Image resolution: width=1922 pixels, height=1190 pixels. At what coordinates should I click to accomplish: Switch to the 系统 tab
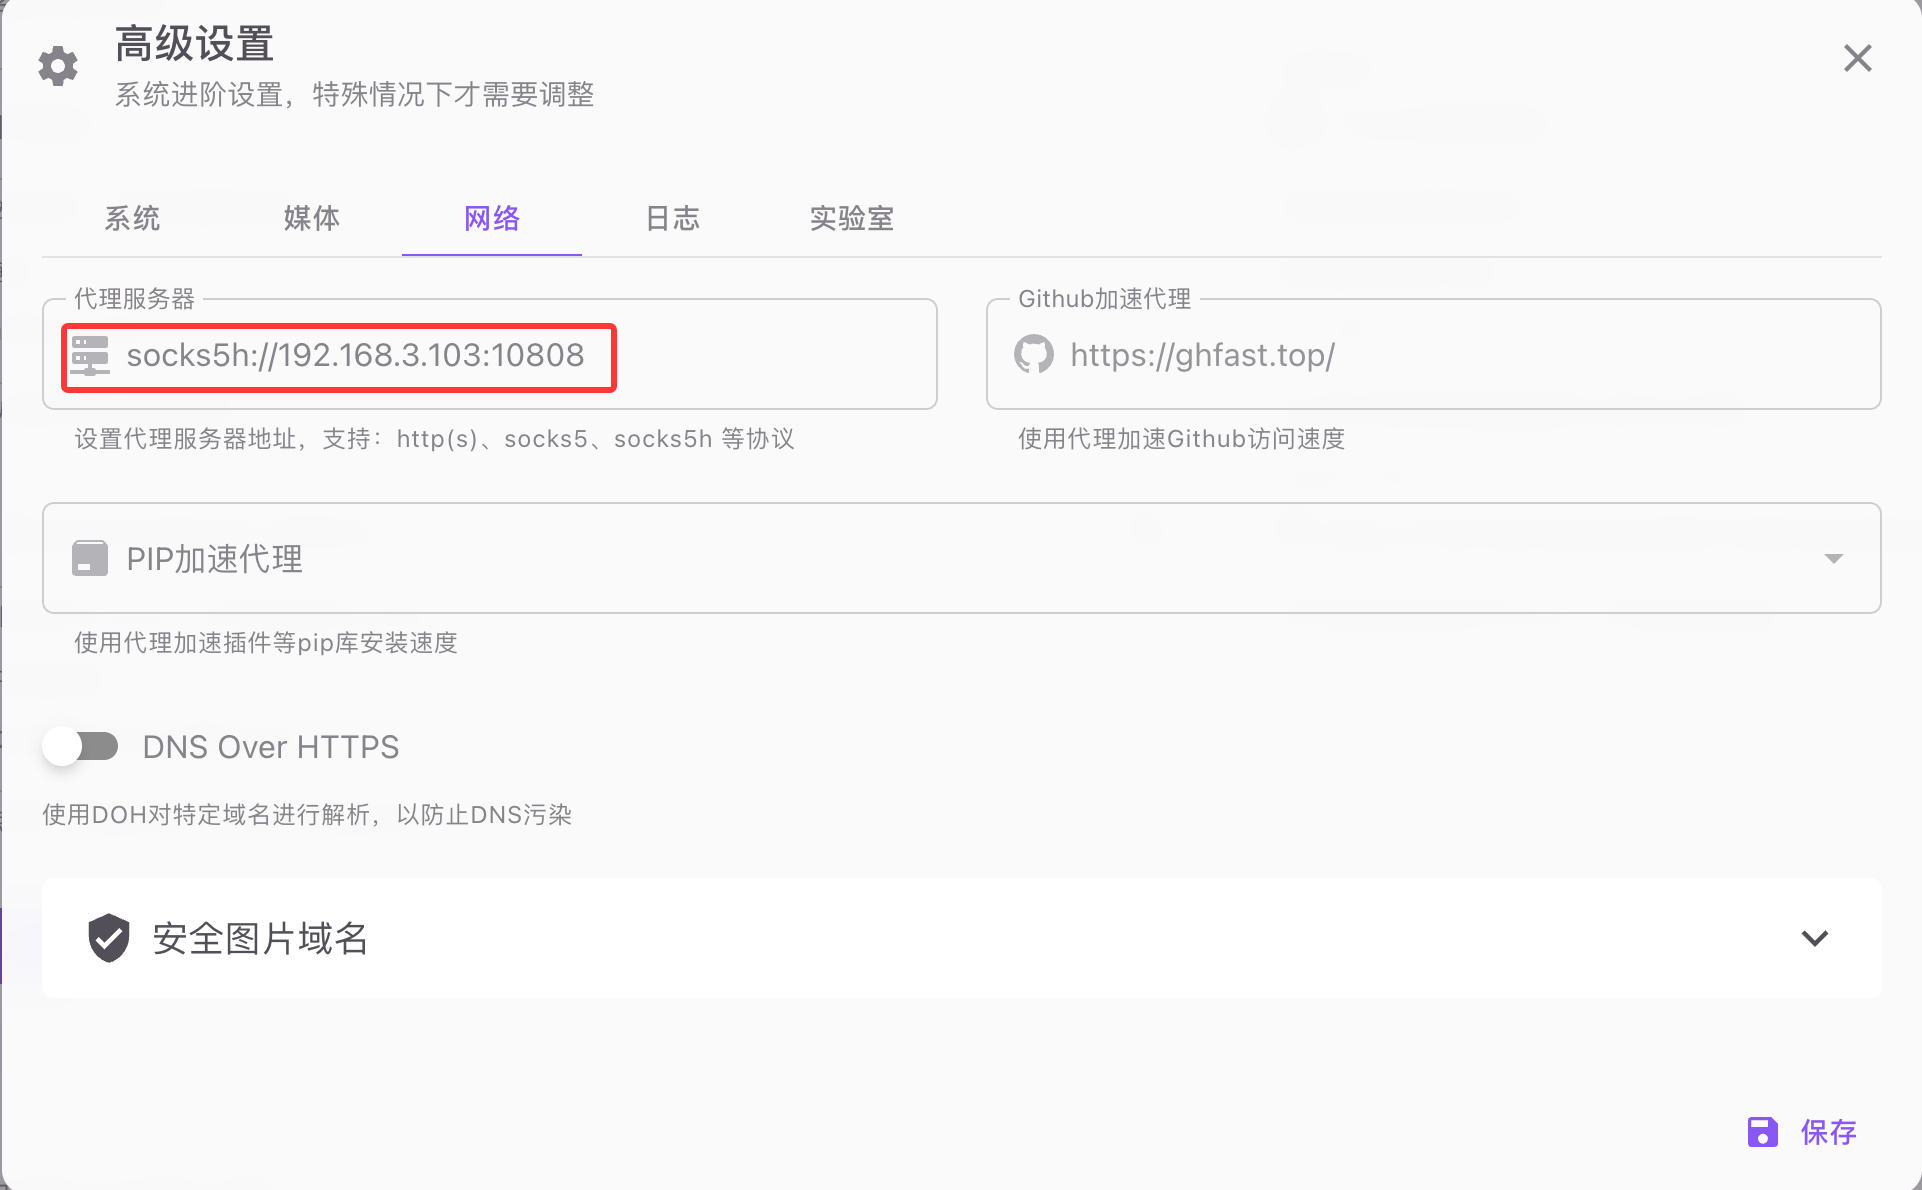pyautogui.click(x=132, y=218)
